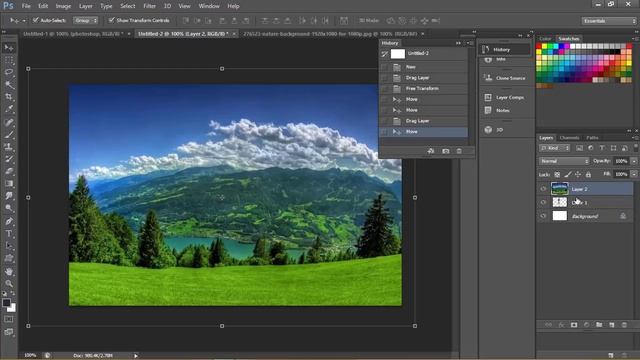Select the New state in History

coord(424,67)
